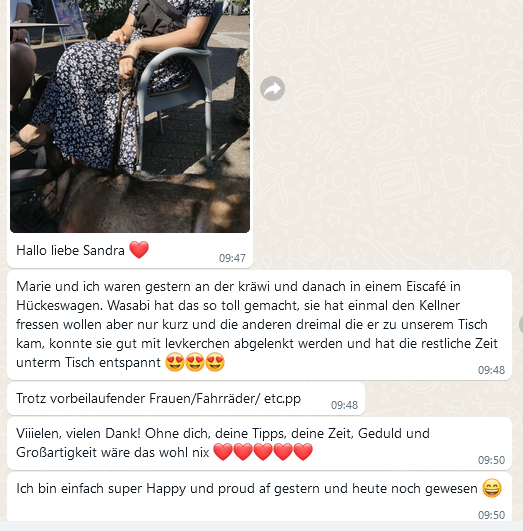Select the 'Trotz vorbeilaufender Frauen' message
Viewport: 523px width, 531px height.
click(186, 399)
